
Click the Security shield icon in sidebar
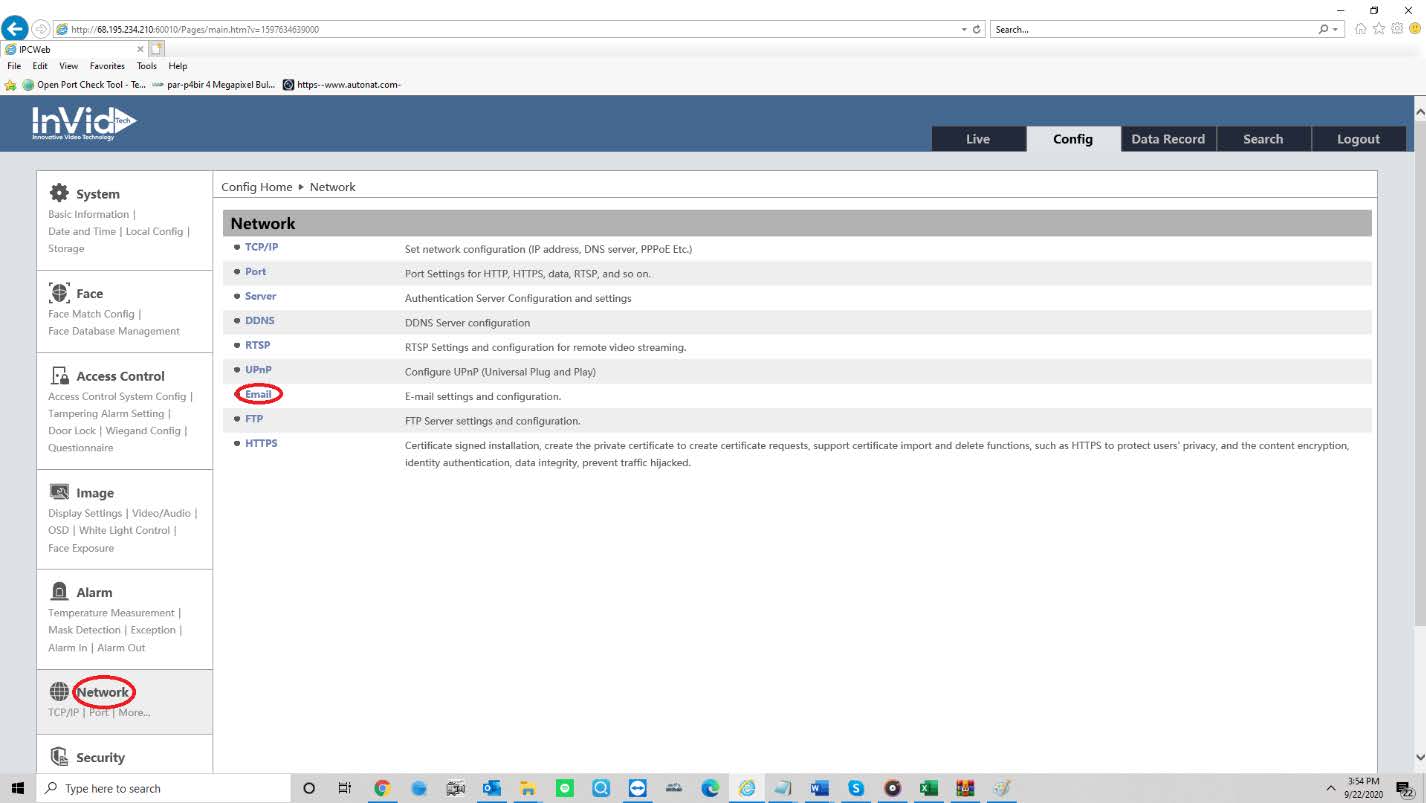pyautogui.click(x=59, y=757)
